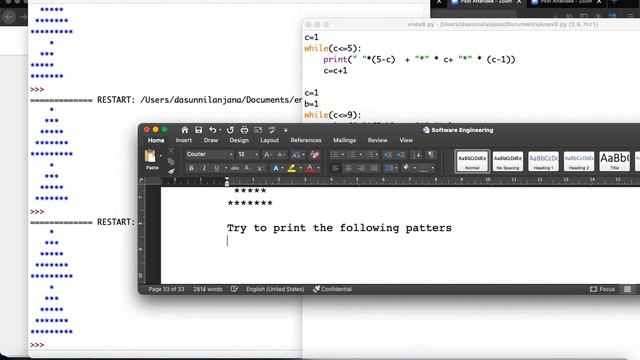The height and width of the screenshot is (360, 640).
Task: Click the print(...) line in the Python editor window
Action: [x=419, y=60]
